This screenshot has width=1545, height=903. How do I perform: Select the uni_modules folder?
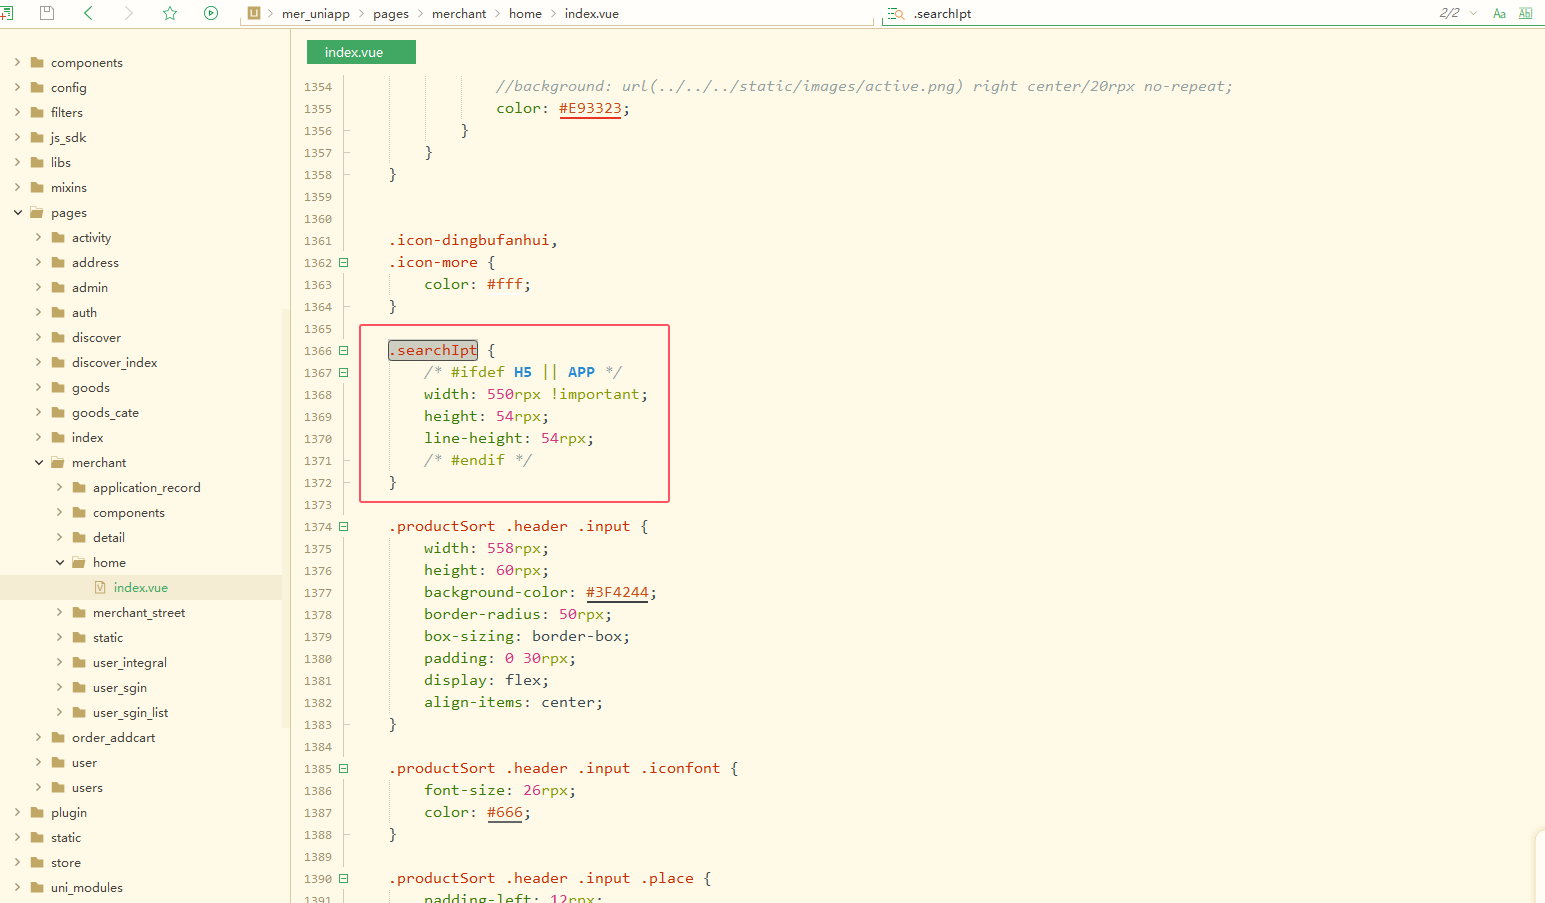point(87,887)
